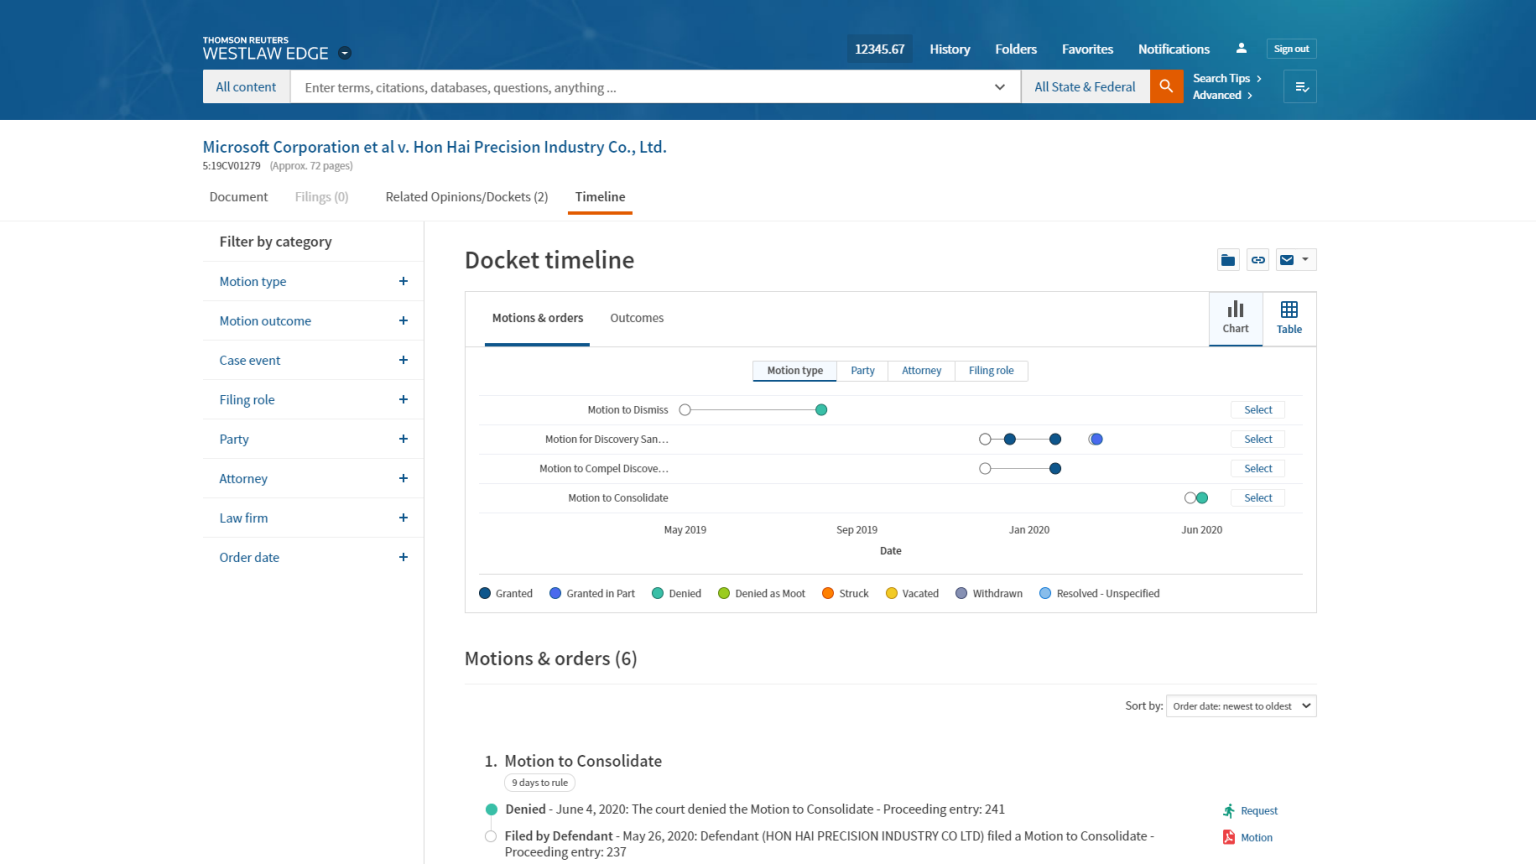Save the docket to a folder
1536x864 pixels.
1228,259
